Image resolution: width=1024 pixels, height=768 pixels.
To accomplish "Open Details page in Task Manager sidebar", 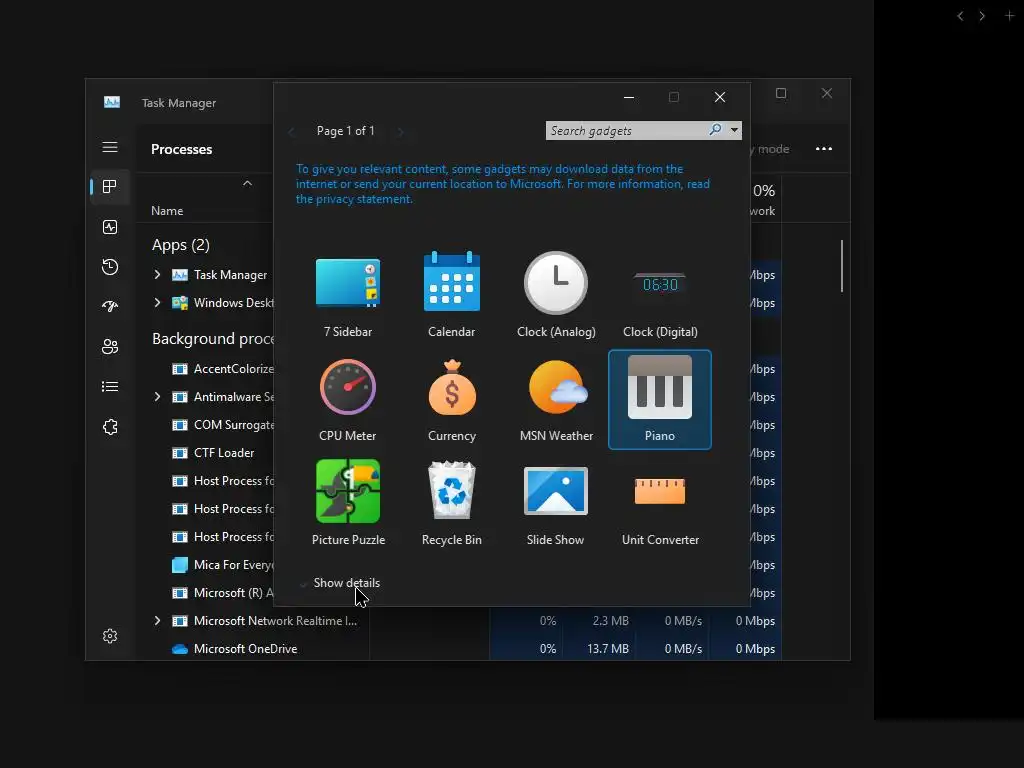I will tap(110, 387).
